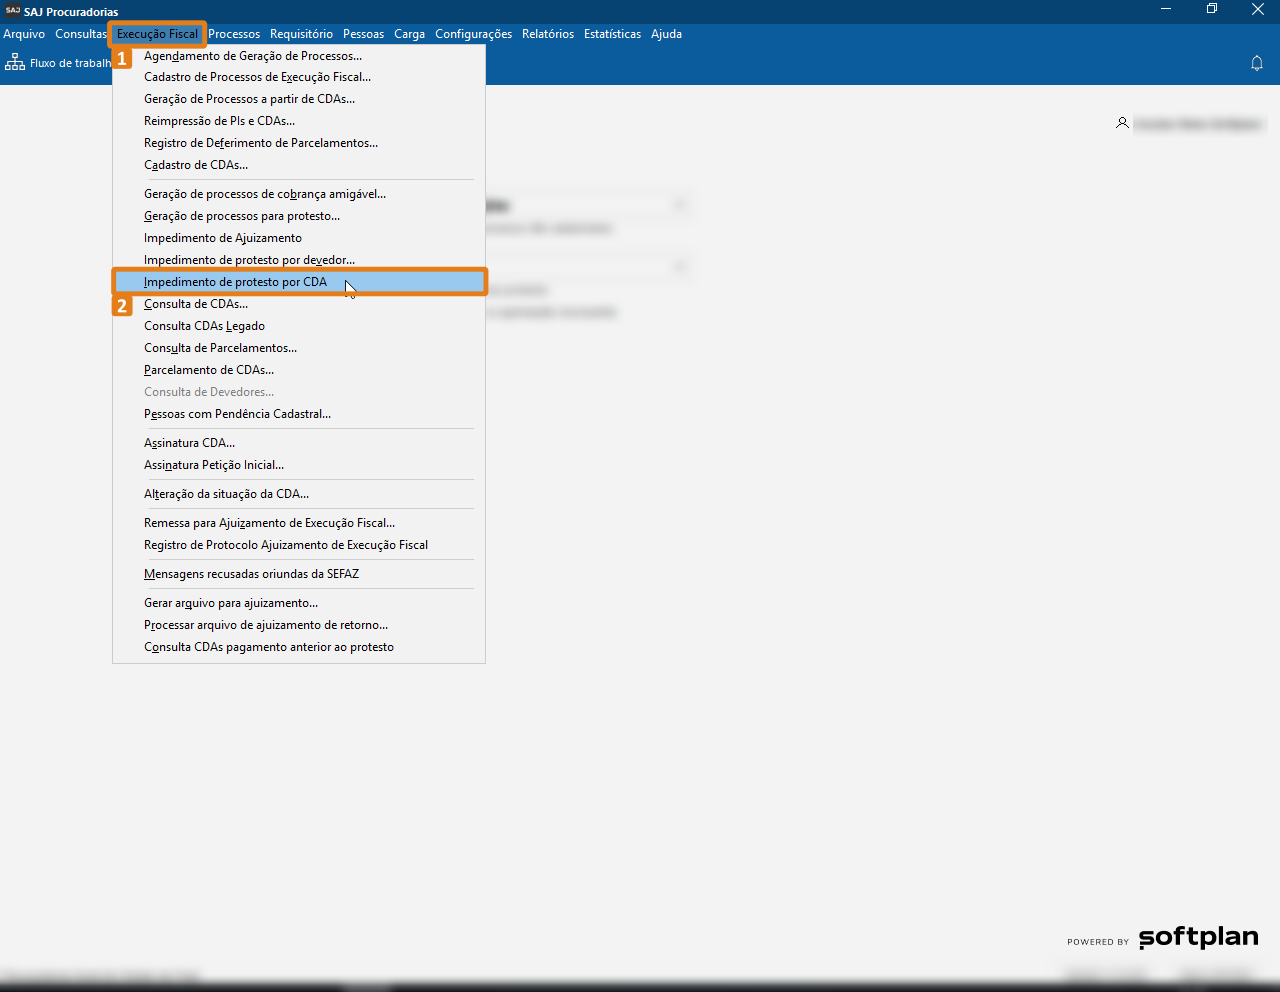Open the Arquivo menu
The width and height of the screenshot is (1280, 992).
(24, 34)
